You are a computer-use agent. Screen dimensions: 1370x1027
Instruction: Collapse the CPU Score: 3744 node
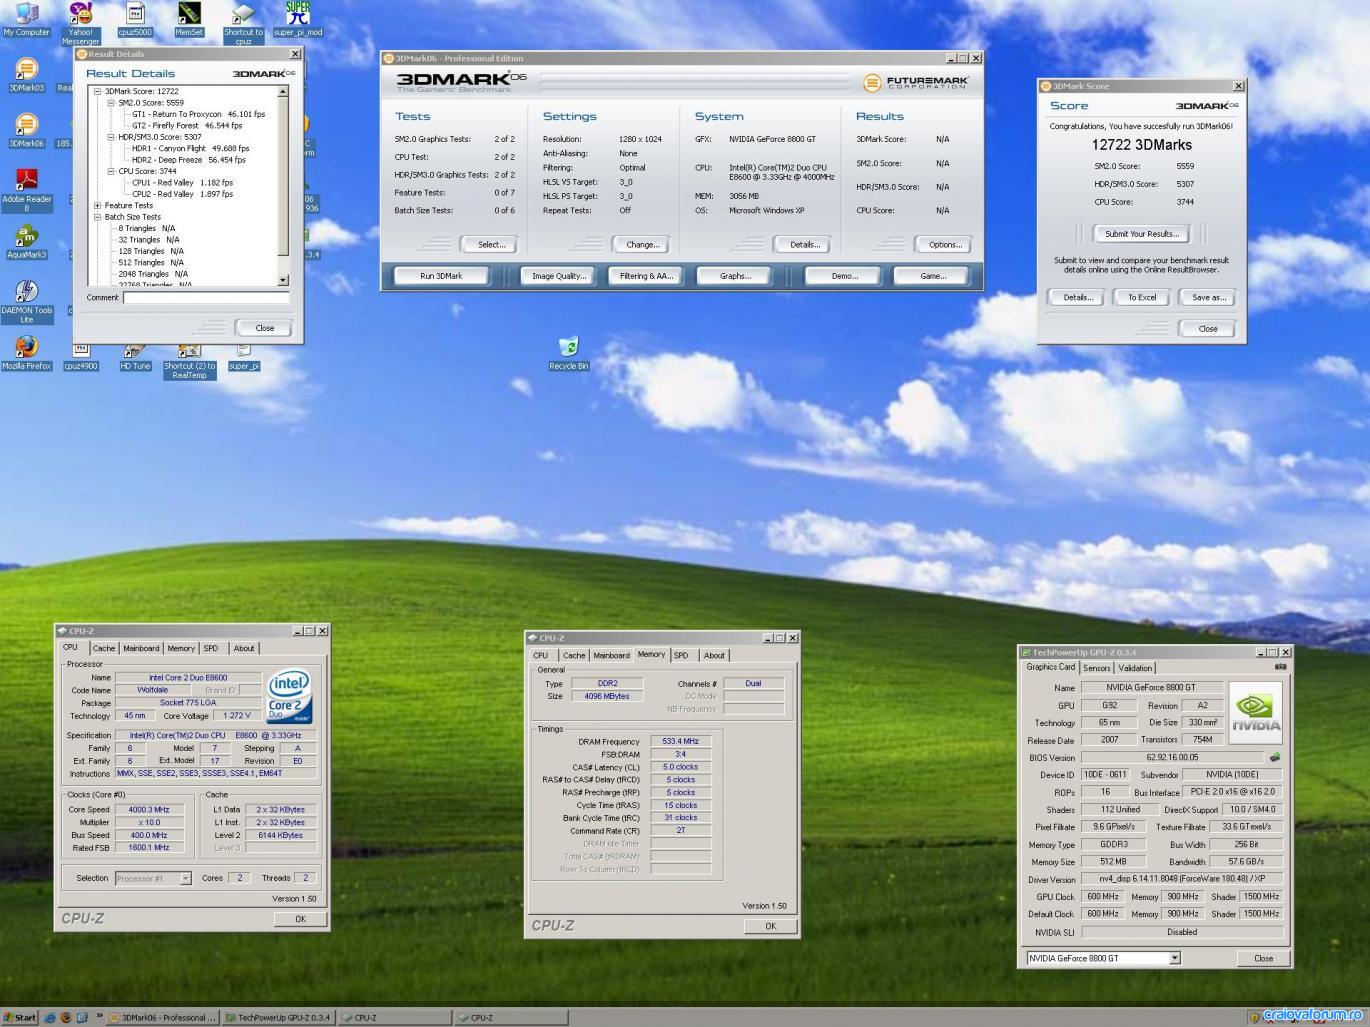(x=111, y=171)
